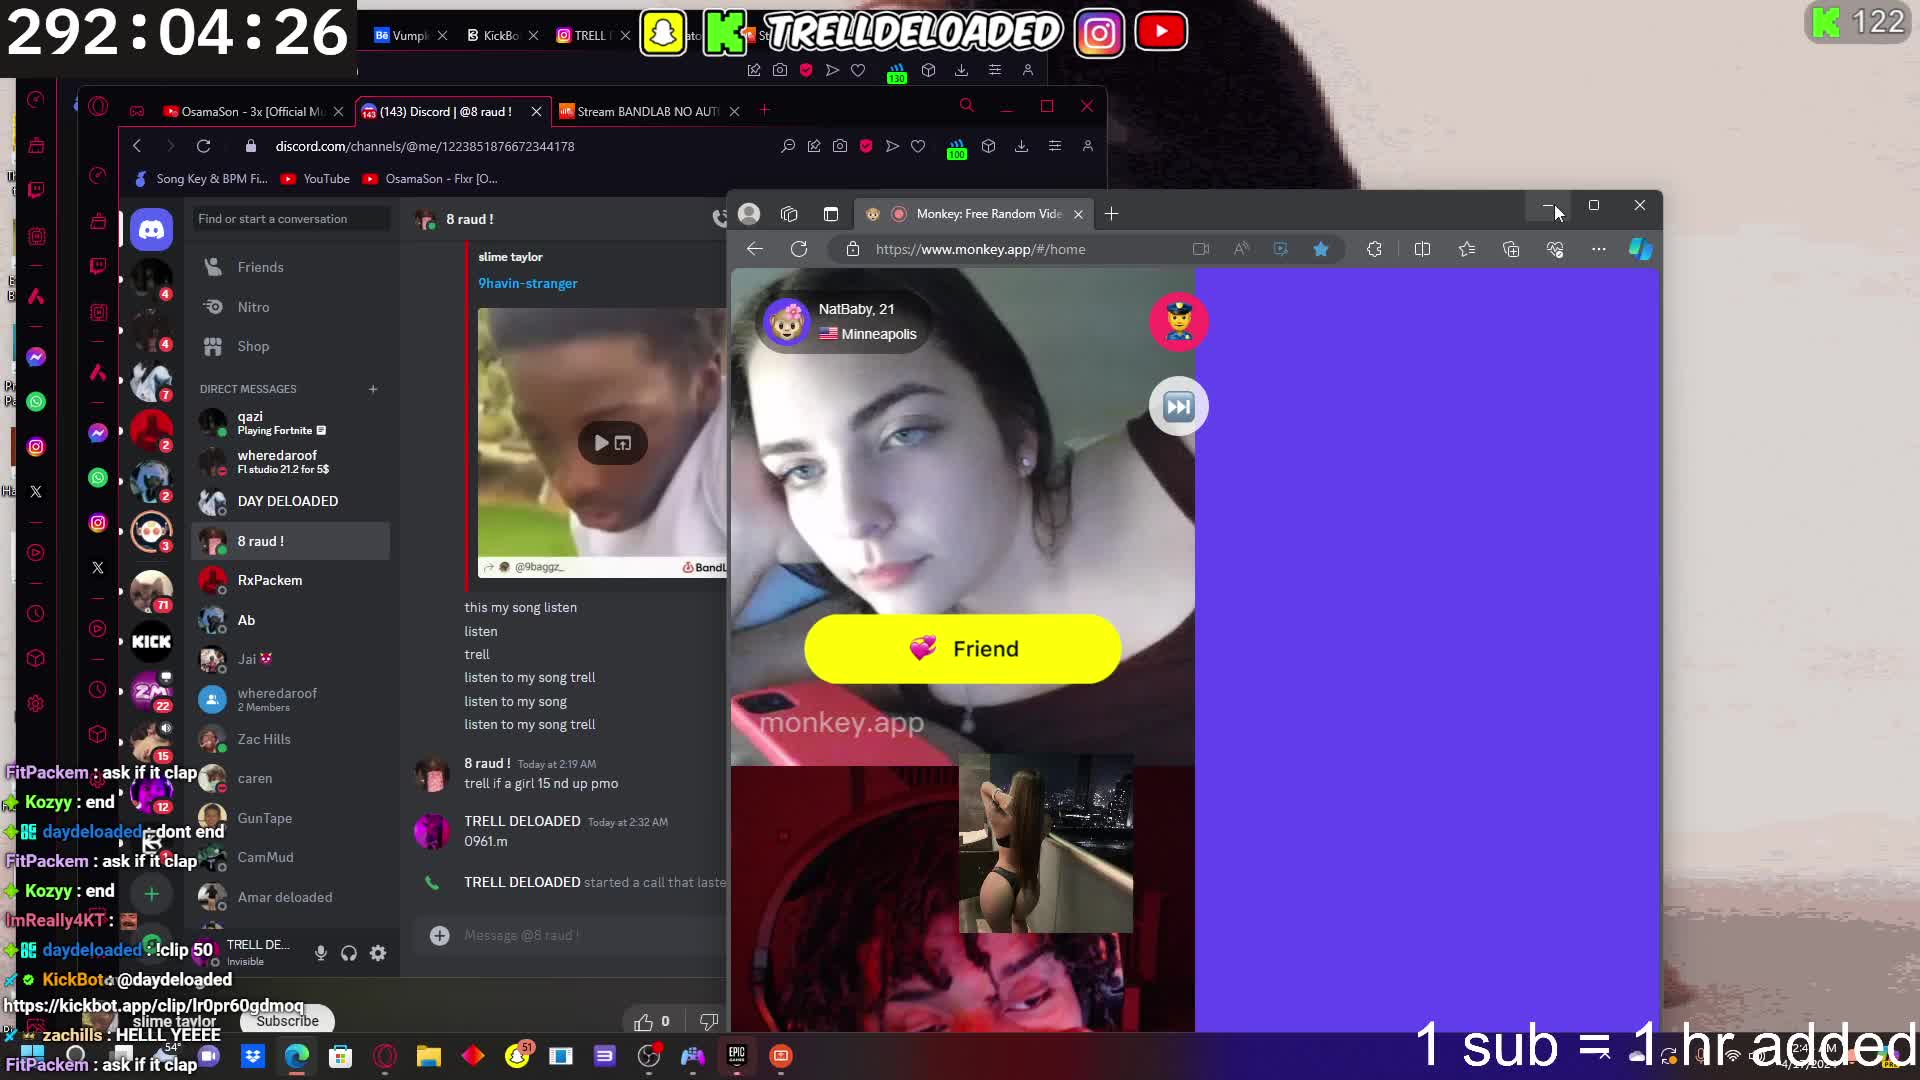
Task: Open Amar deloaded direct message
Action: pyautogui.click(x=290, y=897)
